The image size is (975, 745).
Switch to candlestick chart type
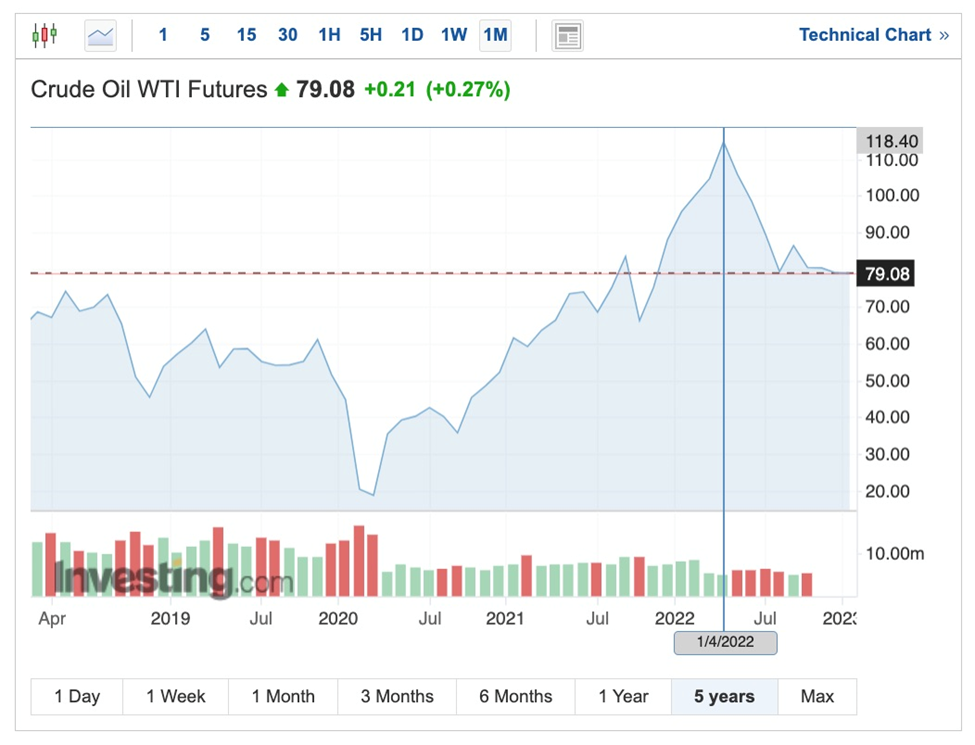click(44, 36)
